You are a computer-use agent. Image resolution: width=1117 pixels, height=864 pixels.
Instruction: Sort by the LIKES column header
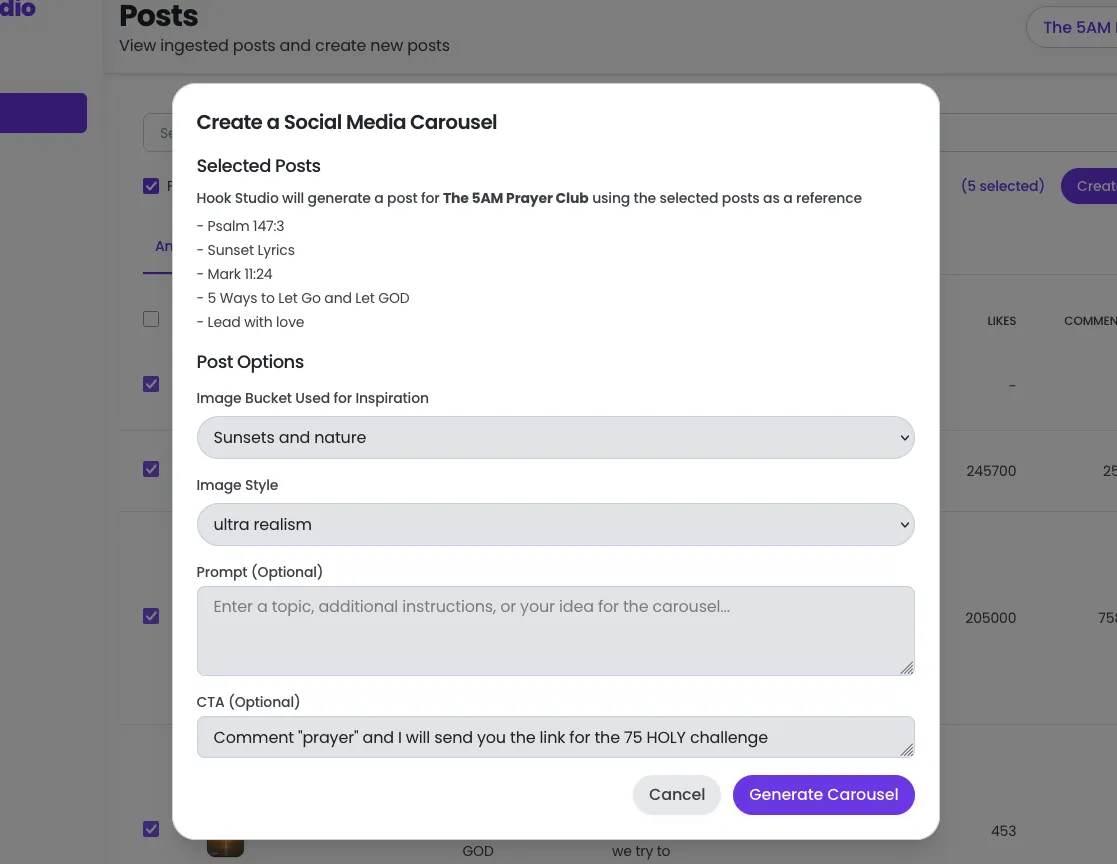(x=1001, y=321)
